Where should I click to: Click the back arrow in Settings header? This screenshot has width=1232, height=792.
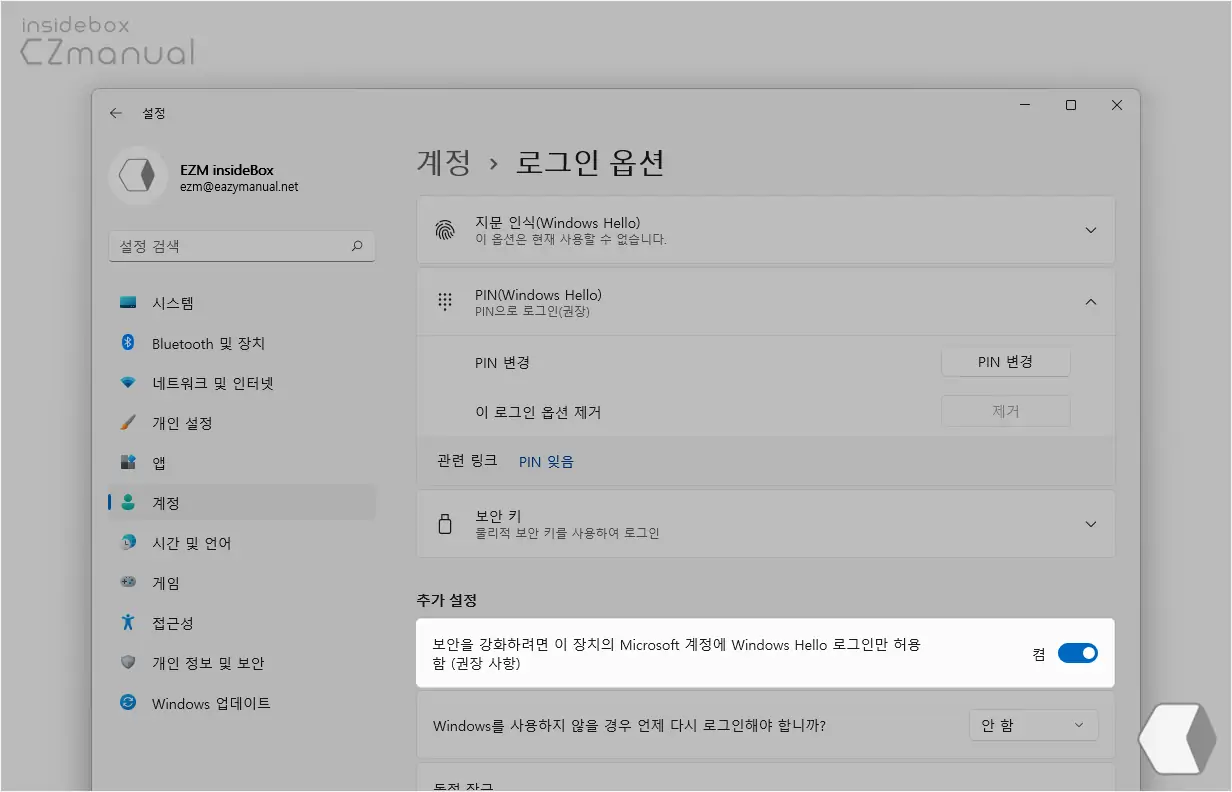tap(116, 113)
